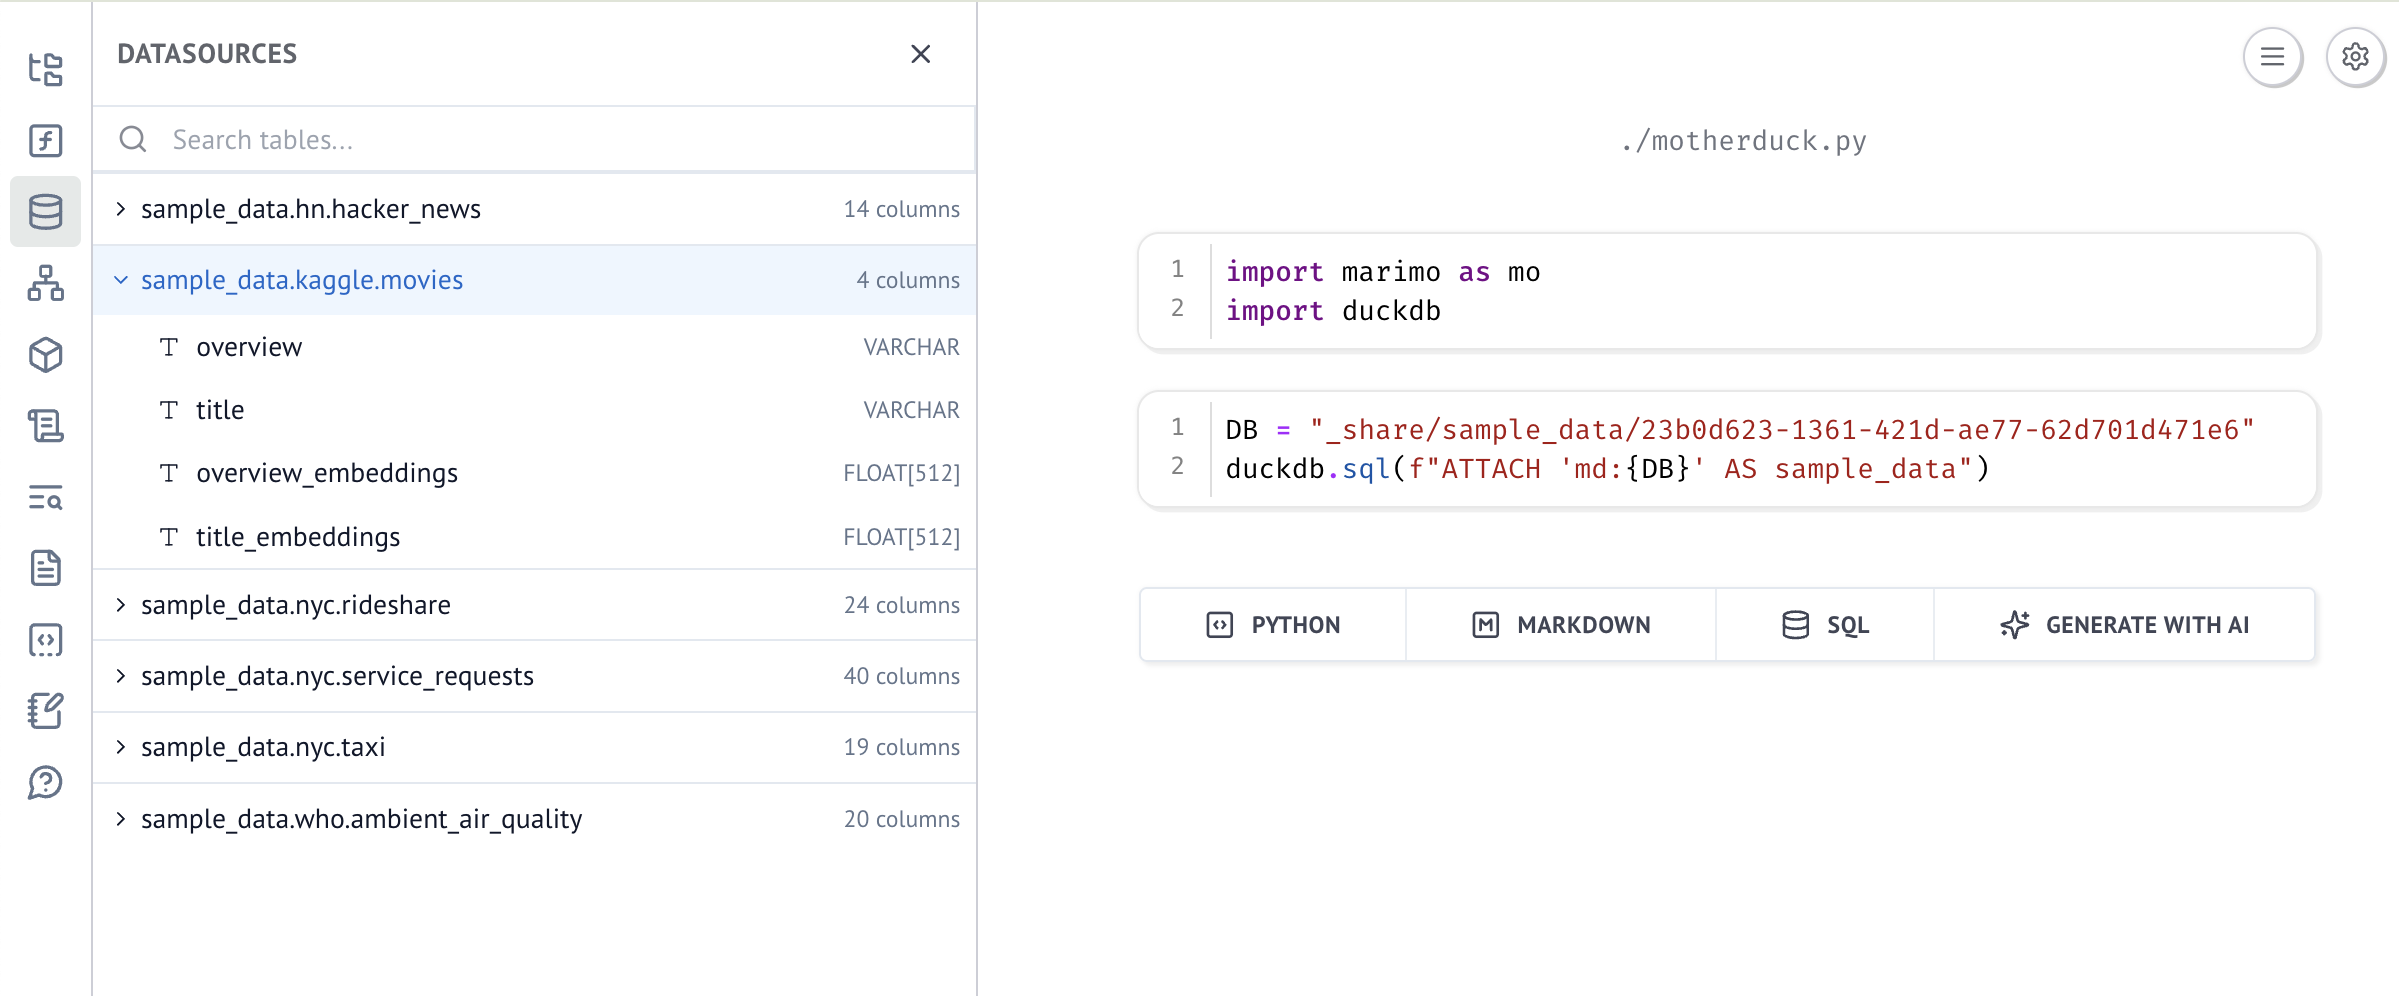Click the datasources database sidebar icon
This screenshot has width=2399, height=996.
(x=46, y=212)
